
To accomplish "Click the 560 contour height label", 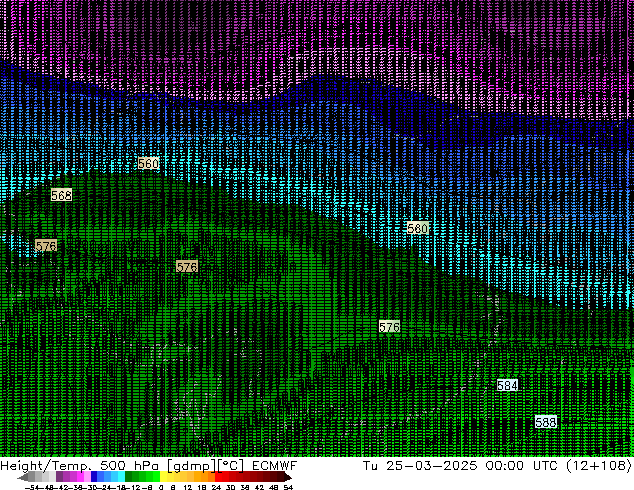I will coord(148,163).
